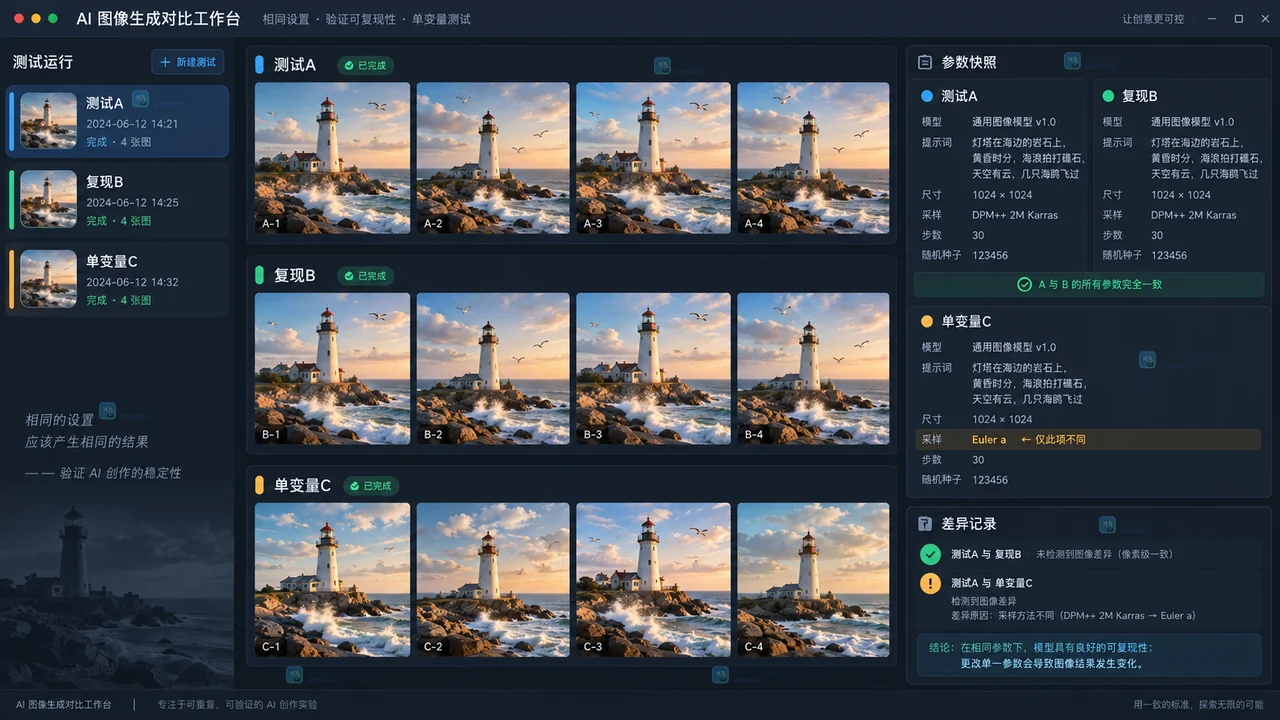The width and height of the screenshot is (1280, 720).
Task: Click 通用图像模型 v1.0 under 单变量C
Action: (1014, 347)
